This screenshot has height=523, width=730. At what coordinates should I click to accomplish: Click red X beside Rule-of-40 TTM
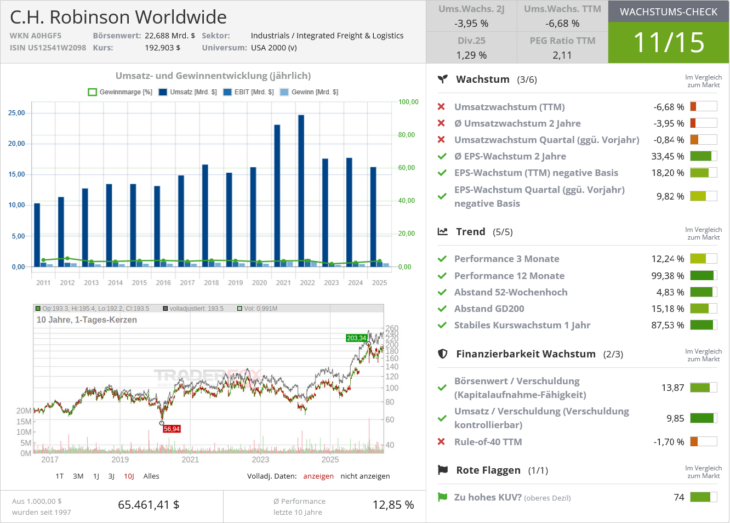(441, 441)
